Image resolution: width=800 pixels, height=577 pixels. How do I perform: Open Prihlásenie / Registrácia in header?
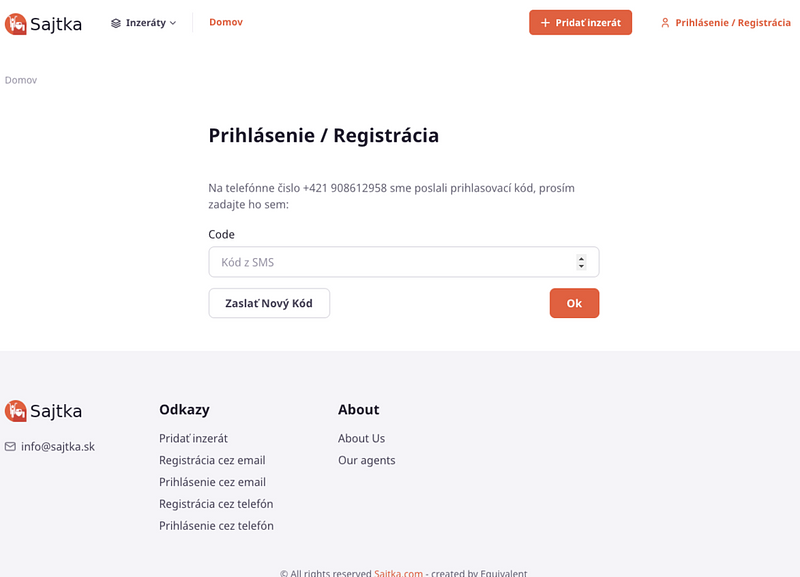point(733,23)
